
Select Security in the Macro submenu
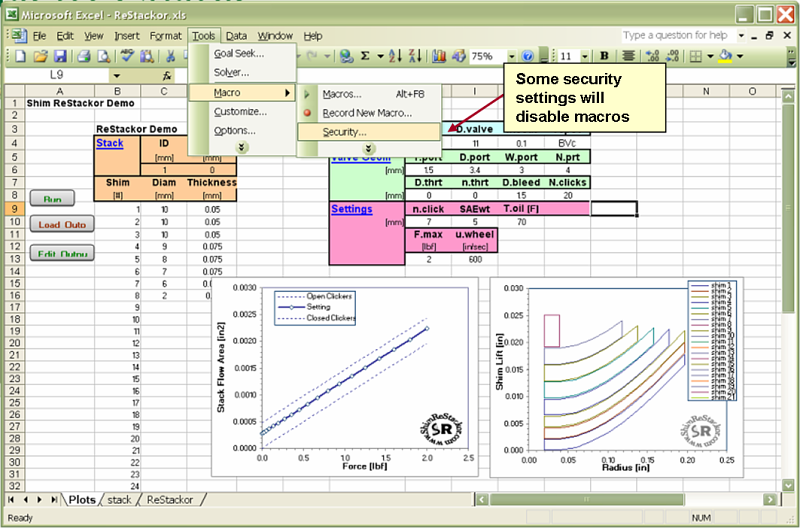coord(369,132)
